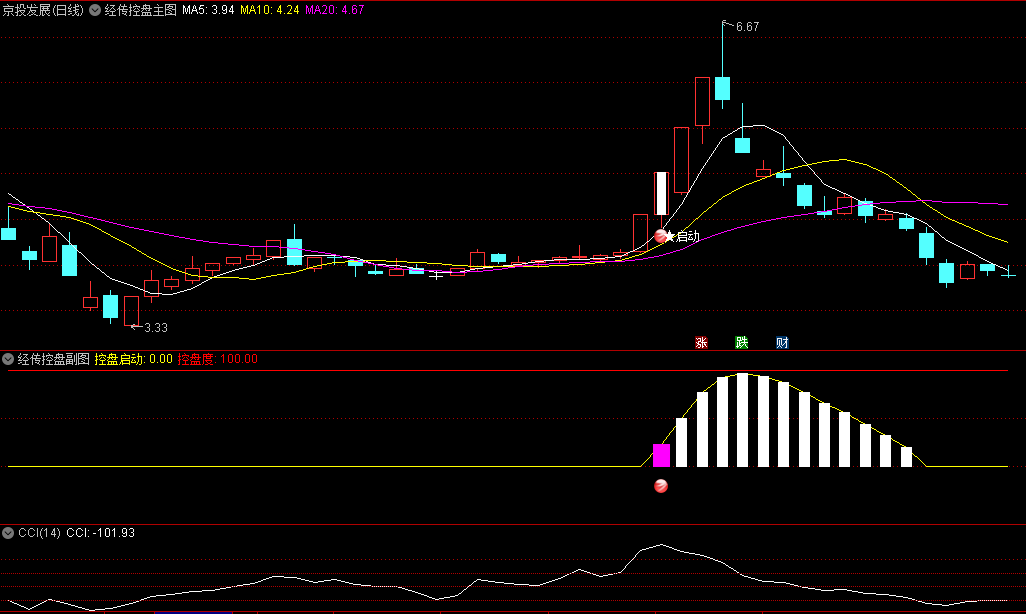Click the 经传控盘主图 indicator name
Screen dimensions: 1026x614
pyautogui.click(x=141, y=10)
